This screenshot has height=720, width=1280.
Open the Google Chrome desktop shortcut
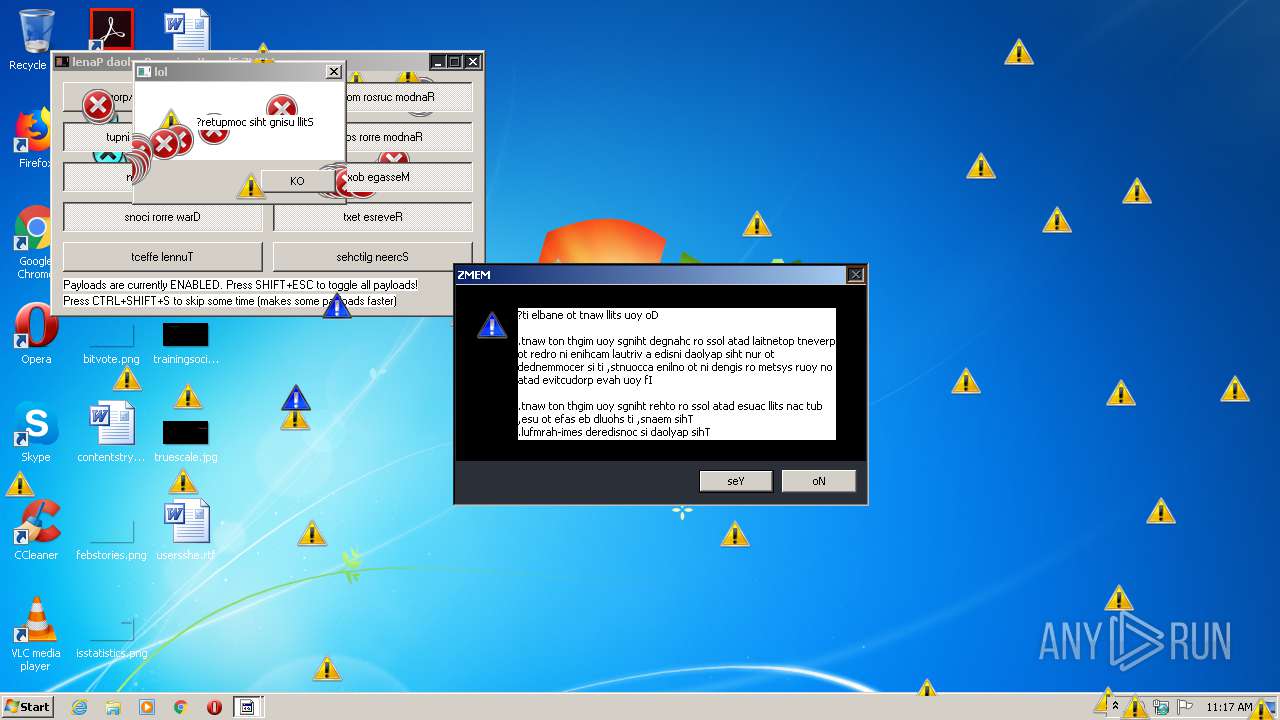[35, 243]
